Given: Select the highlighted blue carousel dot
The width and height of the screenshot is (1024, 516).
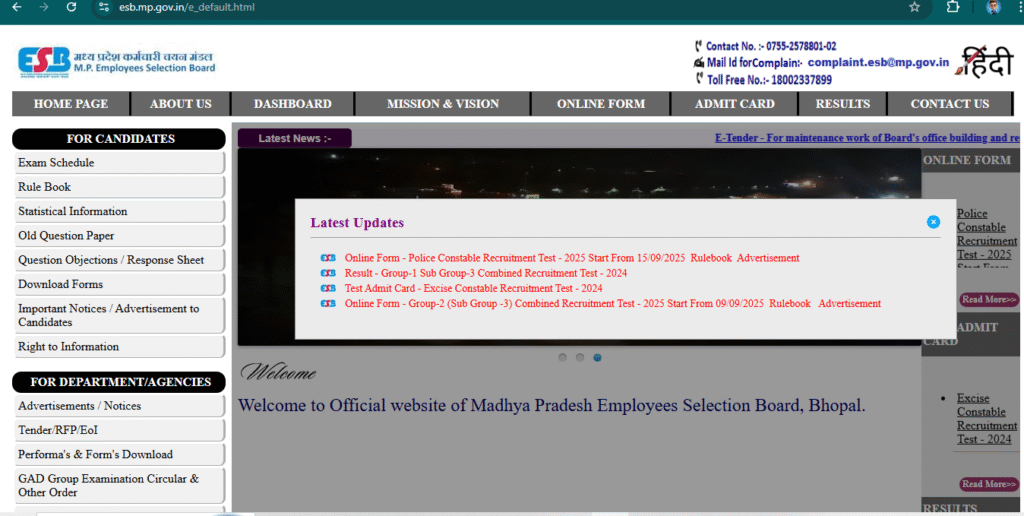Looking at the screenshot, I should point(597,357).
